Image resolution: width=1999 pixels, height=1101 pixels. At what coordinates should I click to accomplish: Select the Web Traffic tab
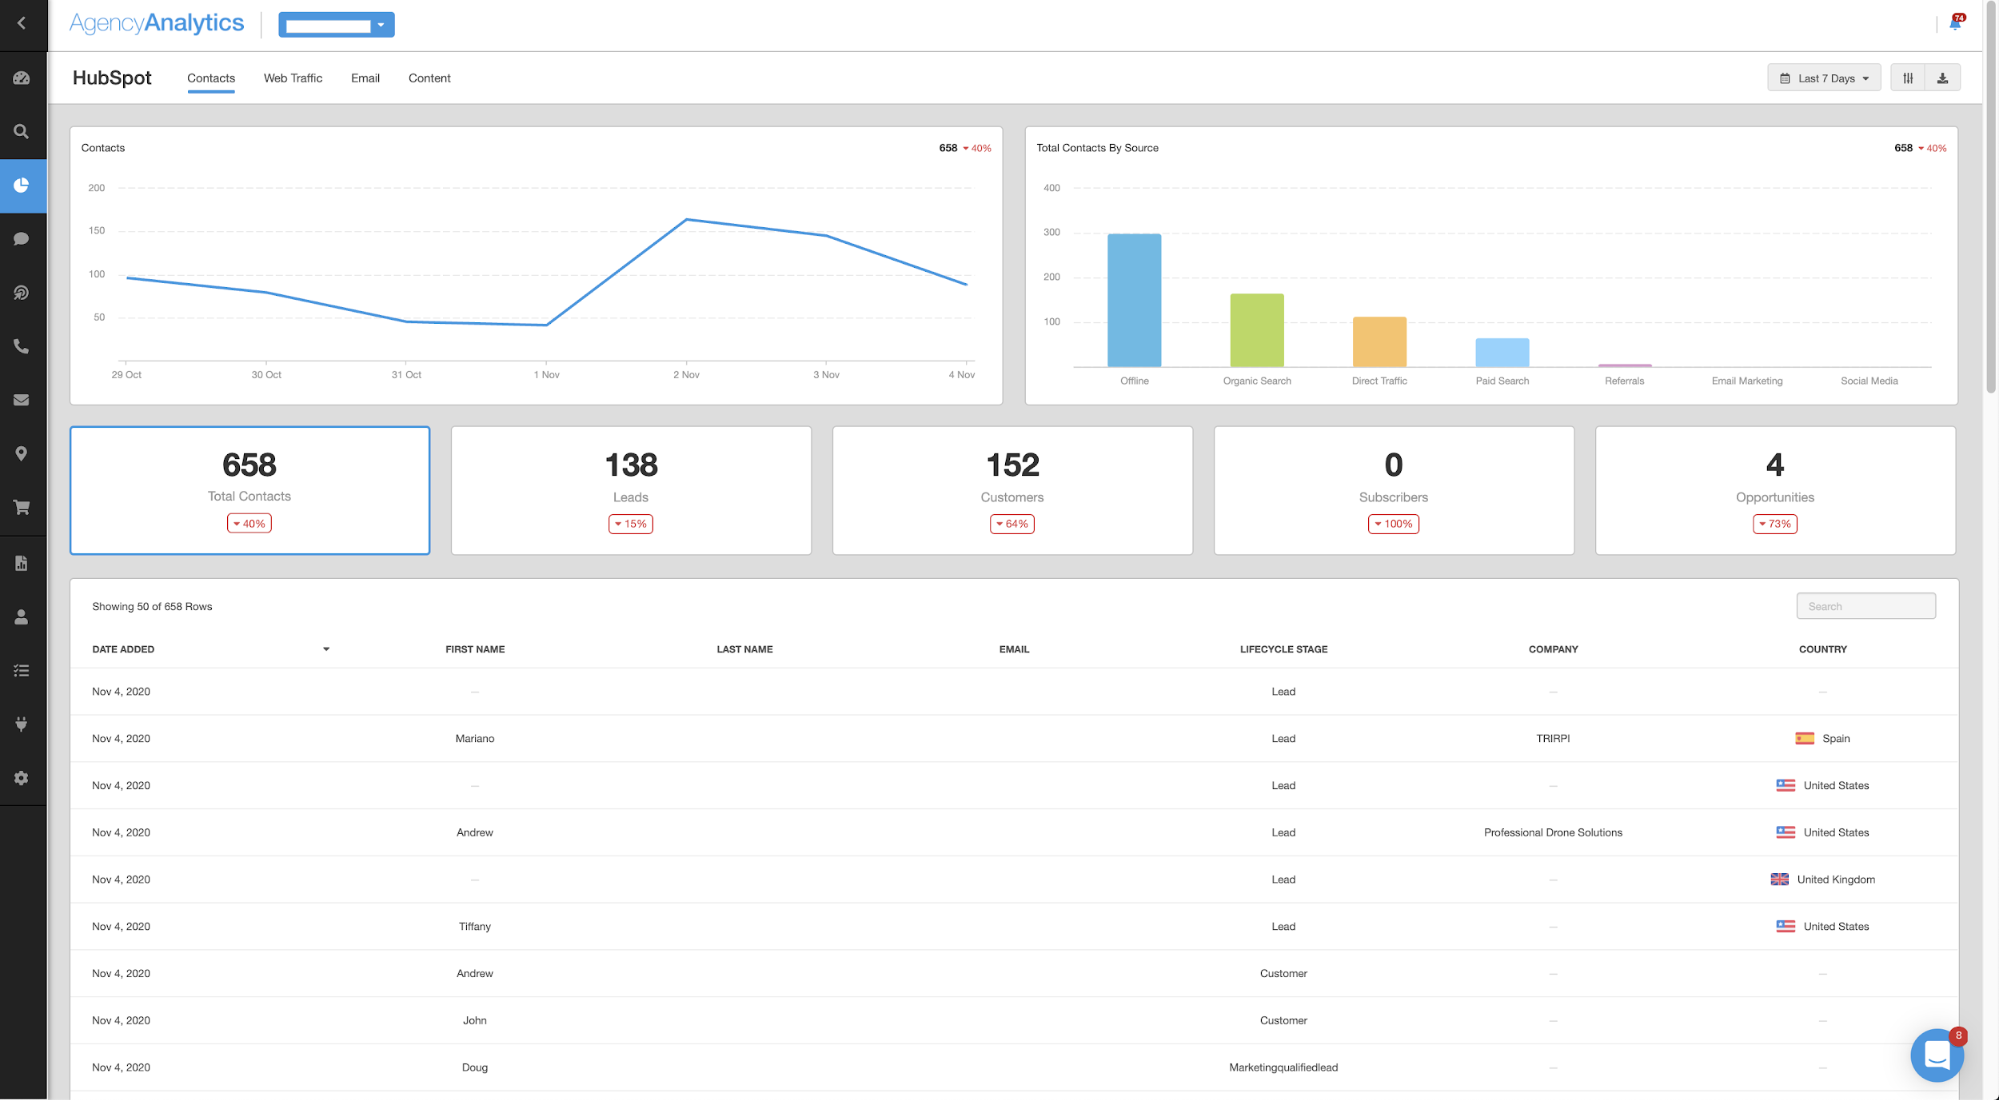click(x=293, y=77)
